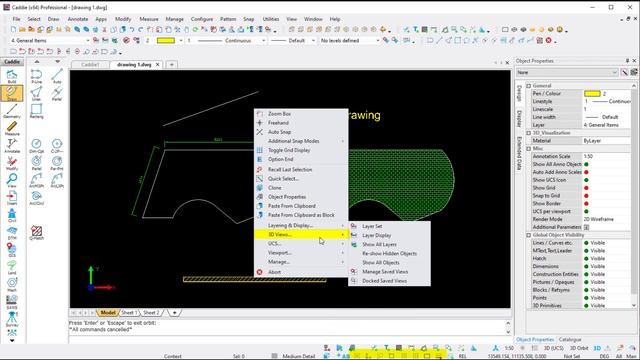This screenshot has height=360, width=640.
Task: Toggle Show All Anno Objects indicator
Action: pyautogui.click(x=586, y=164)
